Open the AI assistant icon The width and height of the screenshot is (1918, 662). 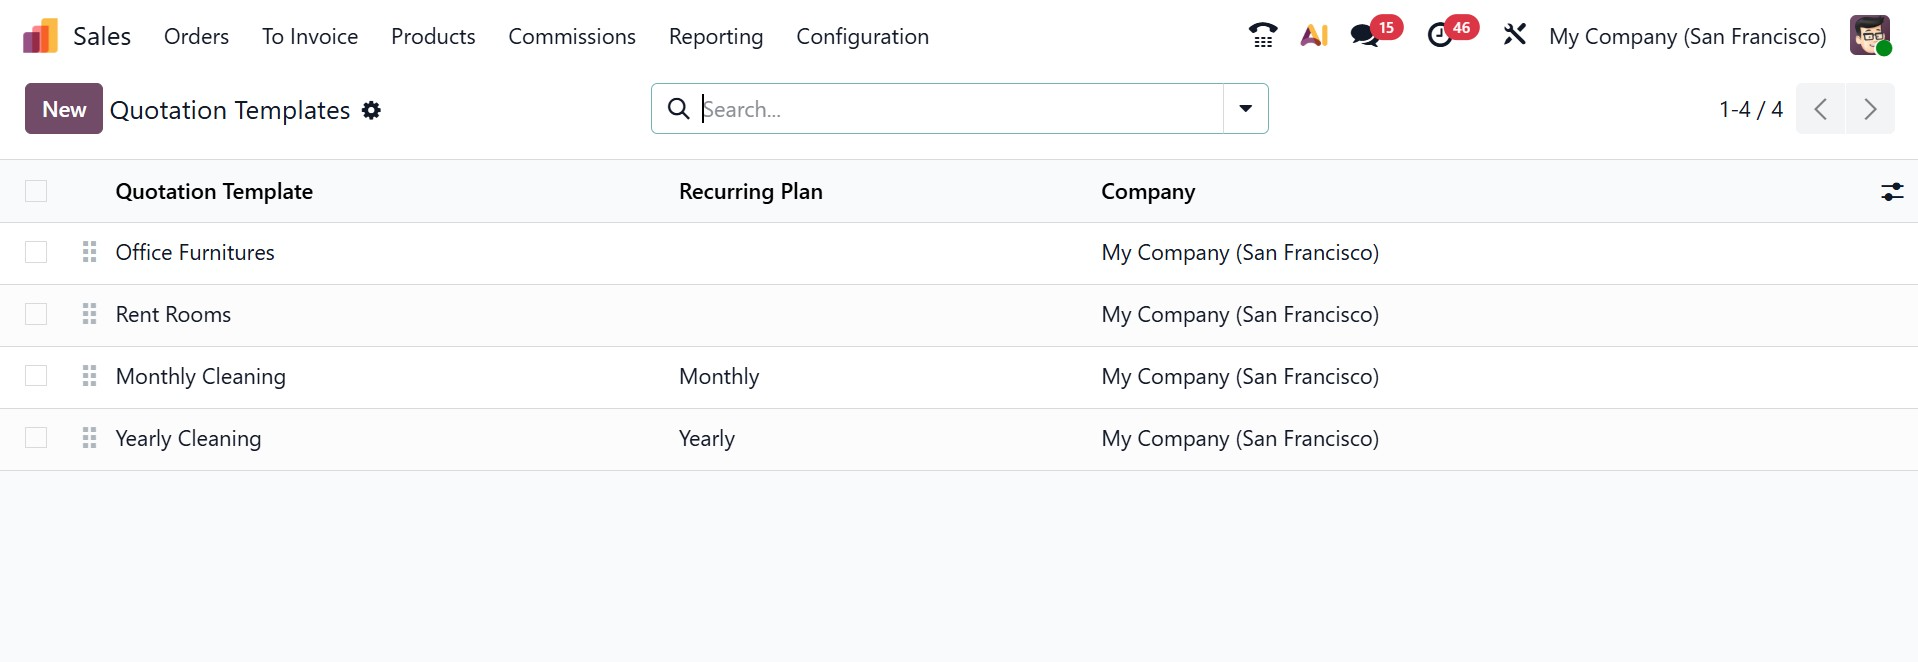pyautogui.click(x=1314, y=36)
